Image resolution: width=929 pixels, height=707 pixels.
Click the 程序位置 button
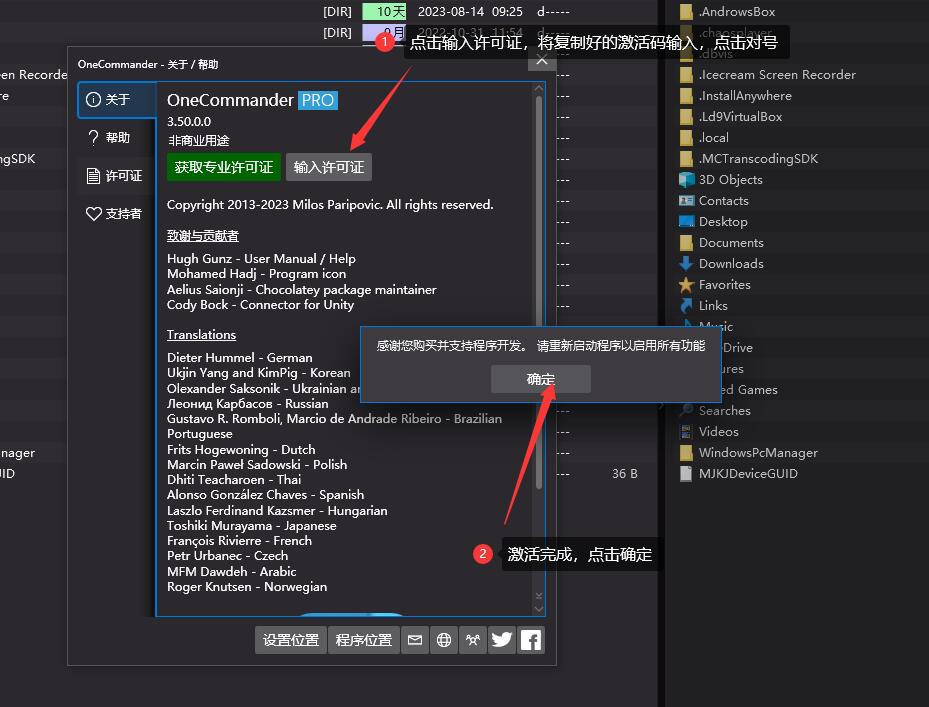pos(363,639)
